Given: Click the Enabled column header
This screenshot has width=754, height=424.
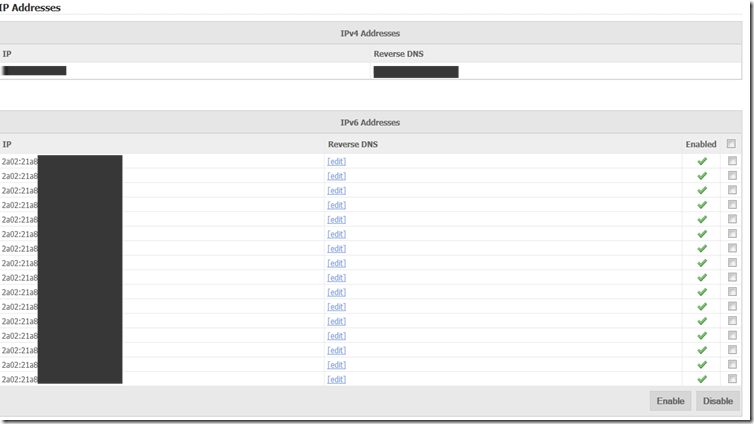Looking at the screenshot, I should pos(701,144).
